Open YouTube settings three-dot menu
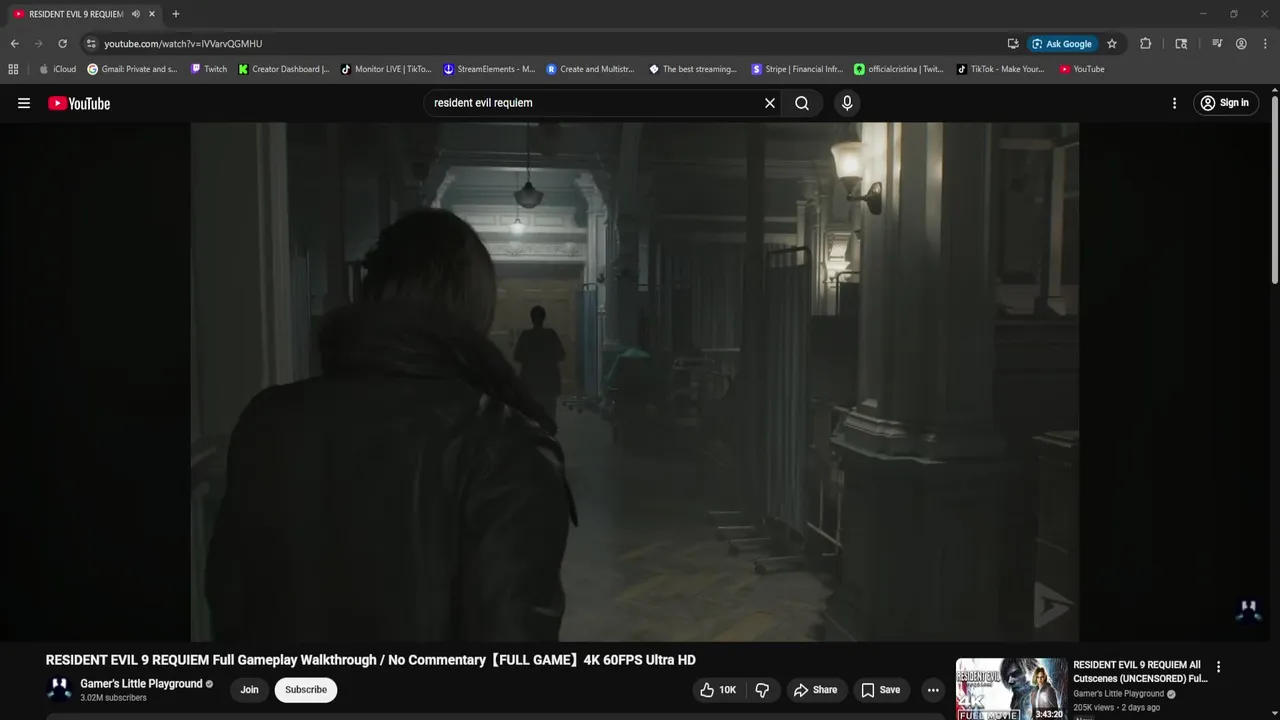This screenshot has width=1280, height=720. 1174,103
